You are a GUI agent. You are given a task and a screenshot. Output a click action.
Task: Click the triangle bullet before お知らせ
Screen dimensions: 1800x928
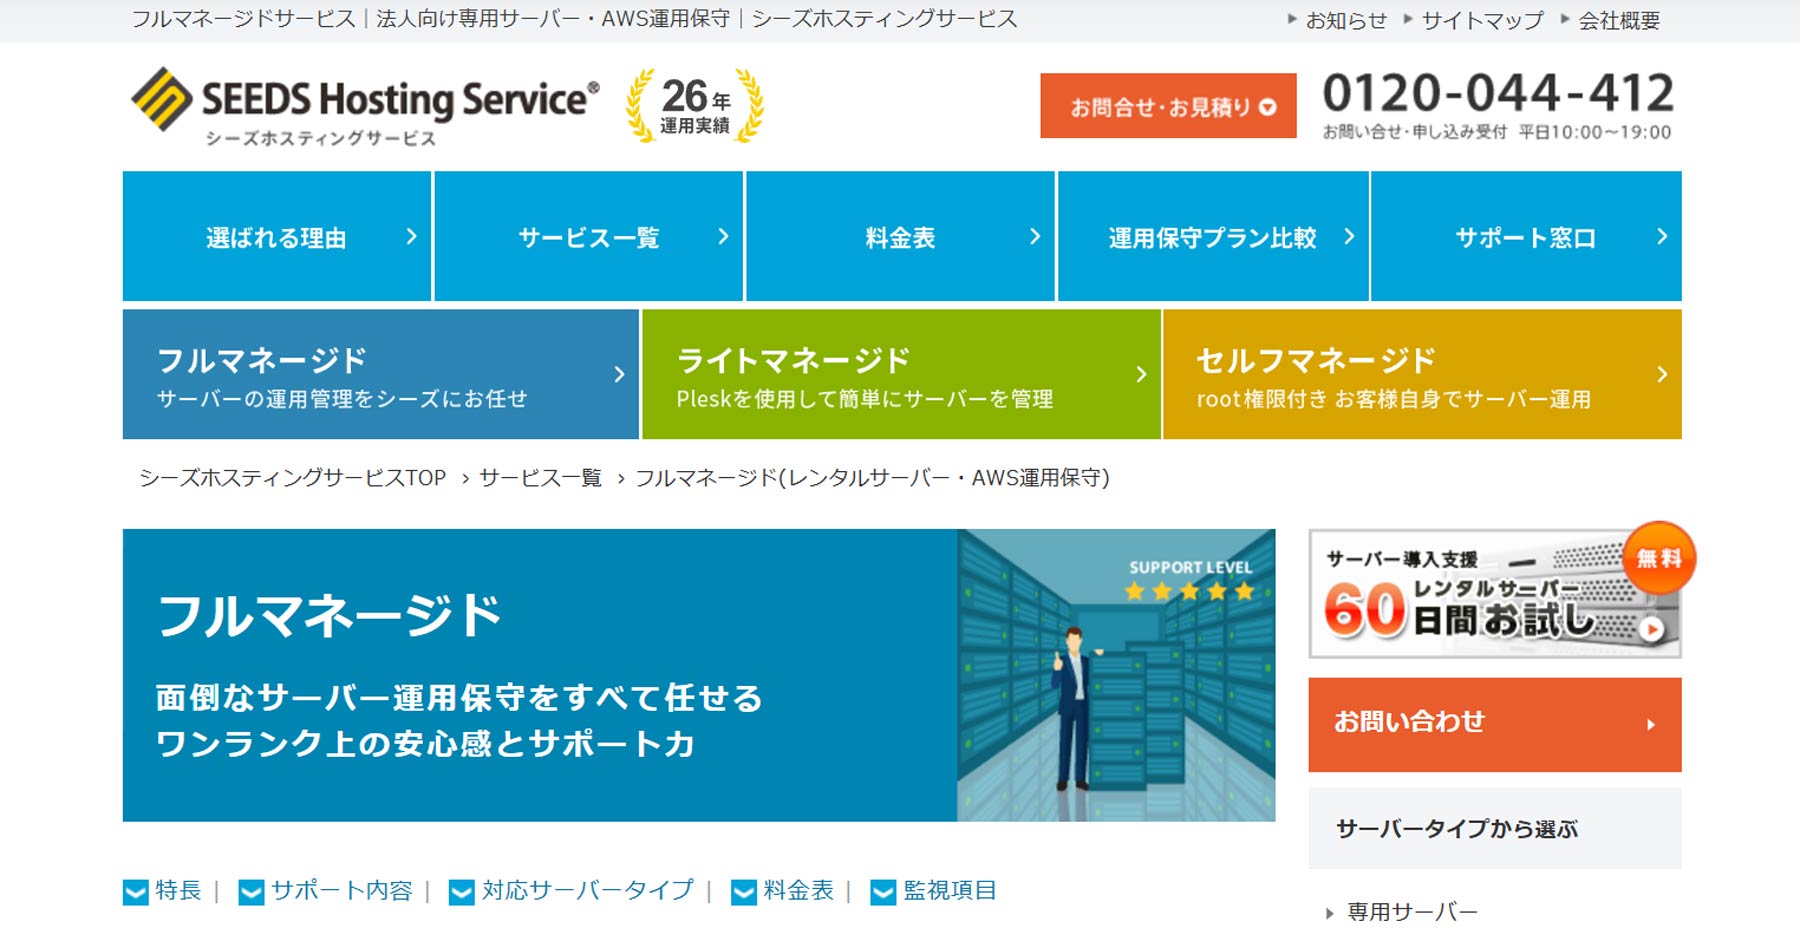(1292, 18)
